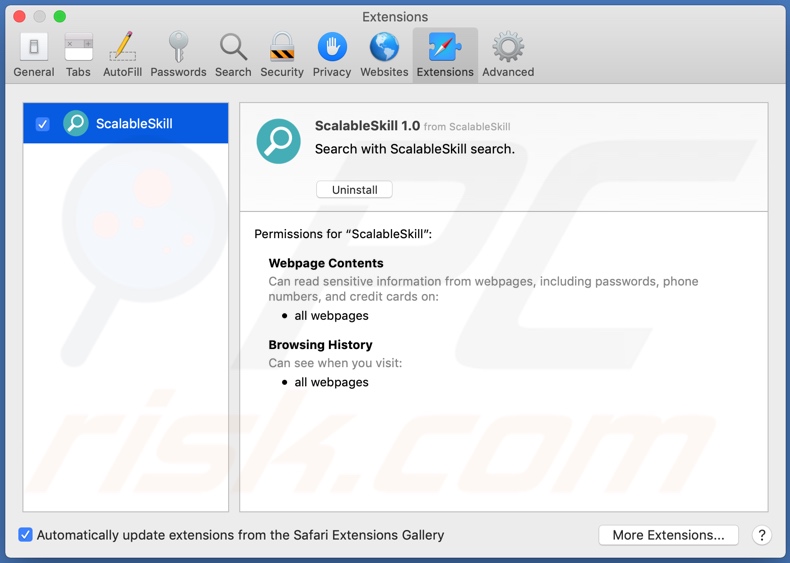Click large ScalableSkill logo in details pane
Screen dimensions: 790x563
tap(279, 141)
